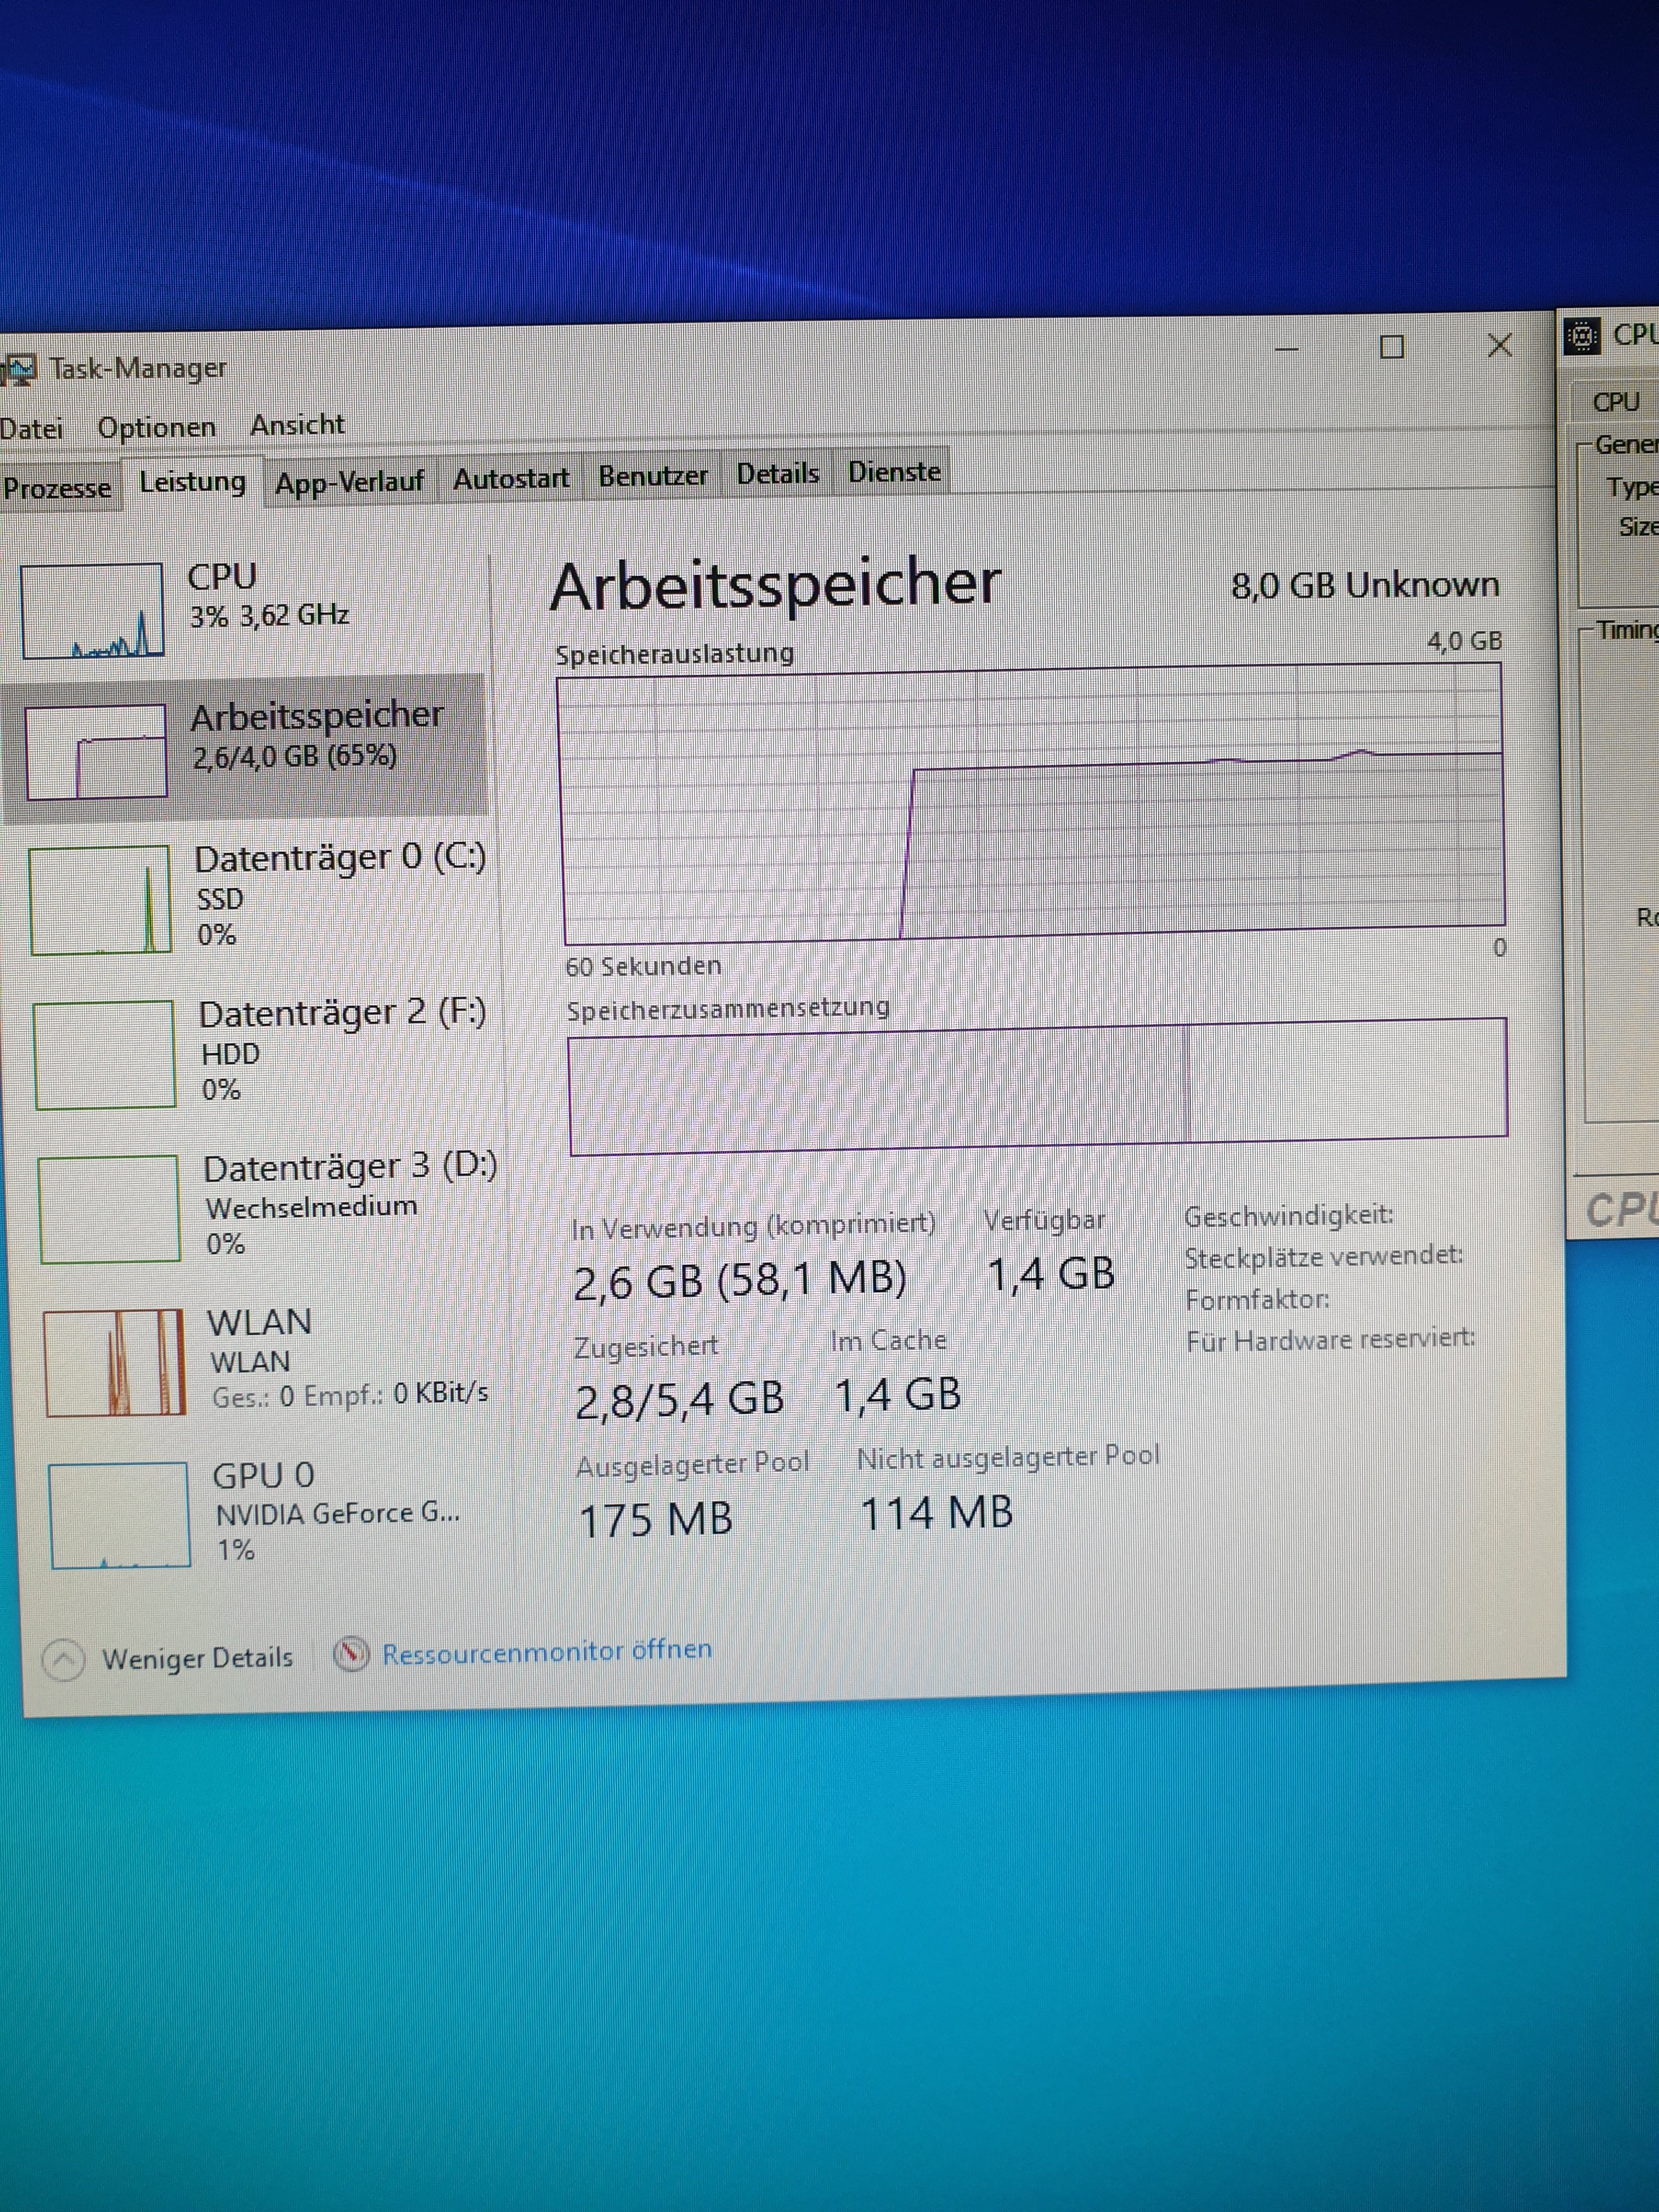The image size is (1659, 2212).
Task: Click the Ressourcenmonitor gauge icon
Action: click(x=350, y=1654)
